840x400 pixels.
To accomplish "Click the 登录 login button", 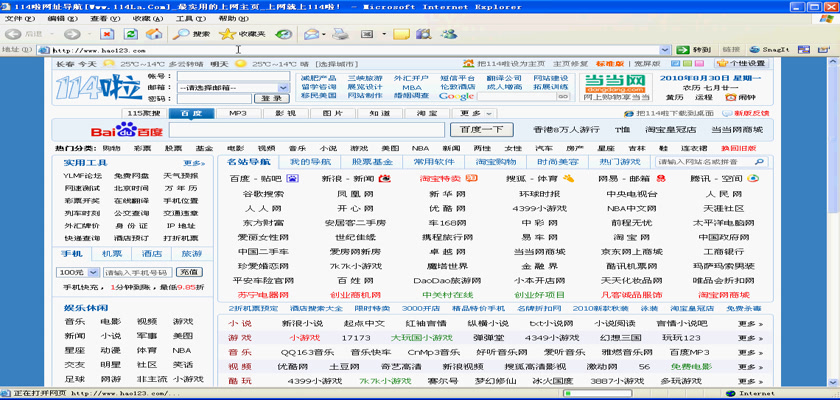I will (271, 99).
